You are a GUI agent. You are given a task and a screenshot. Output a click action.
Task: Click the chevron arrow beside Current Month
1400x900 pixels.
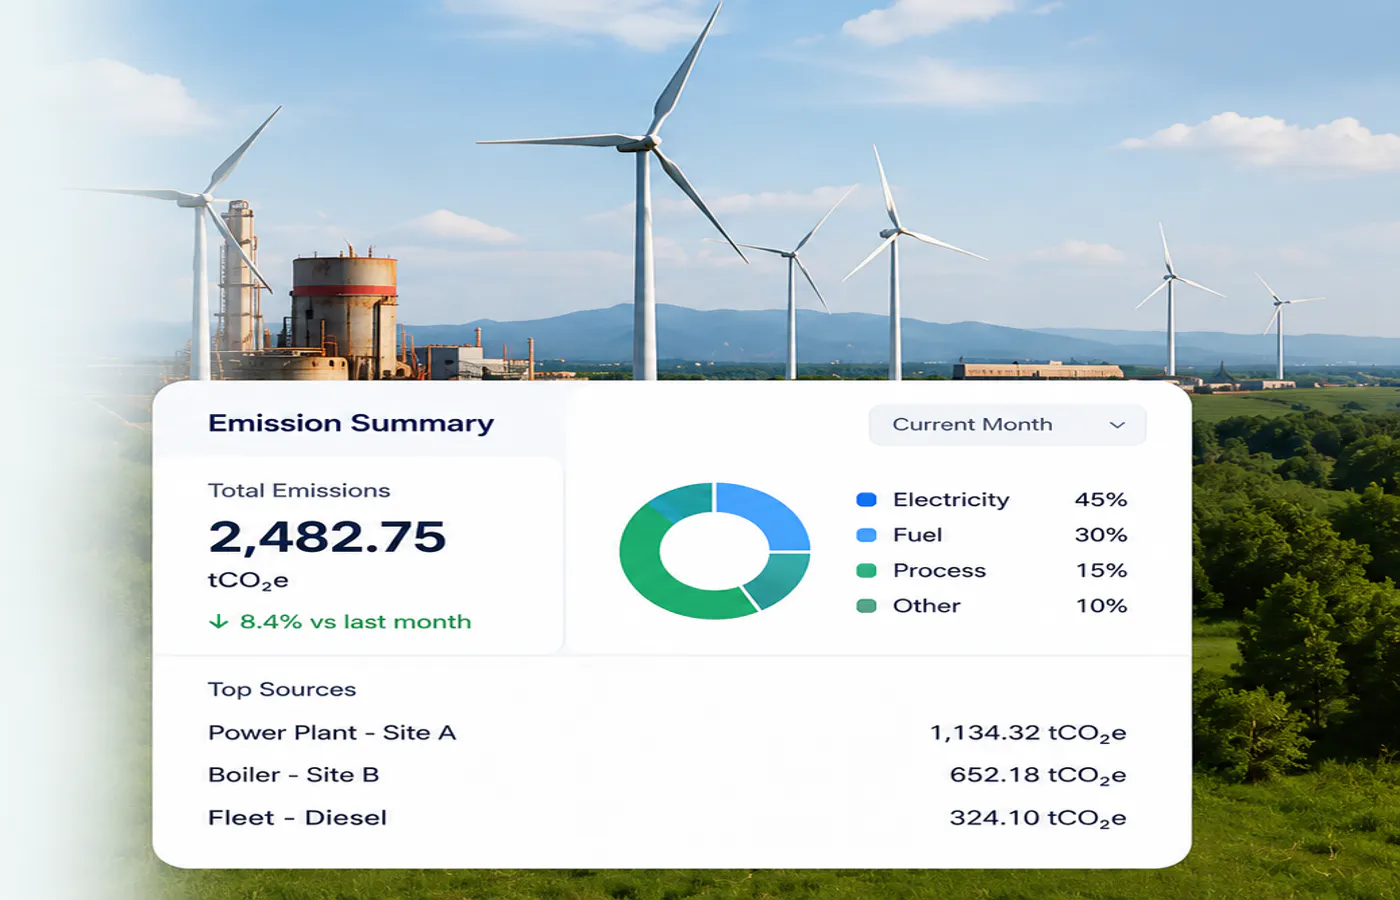click(x=1117, y=425)
